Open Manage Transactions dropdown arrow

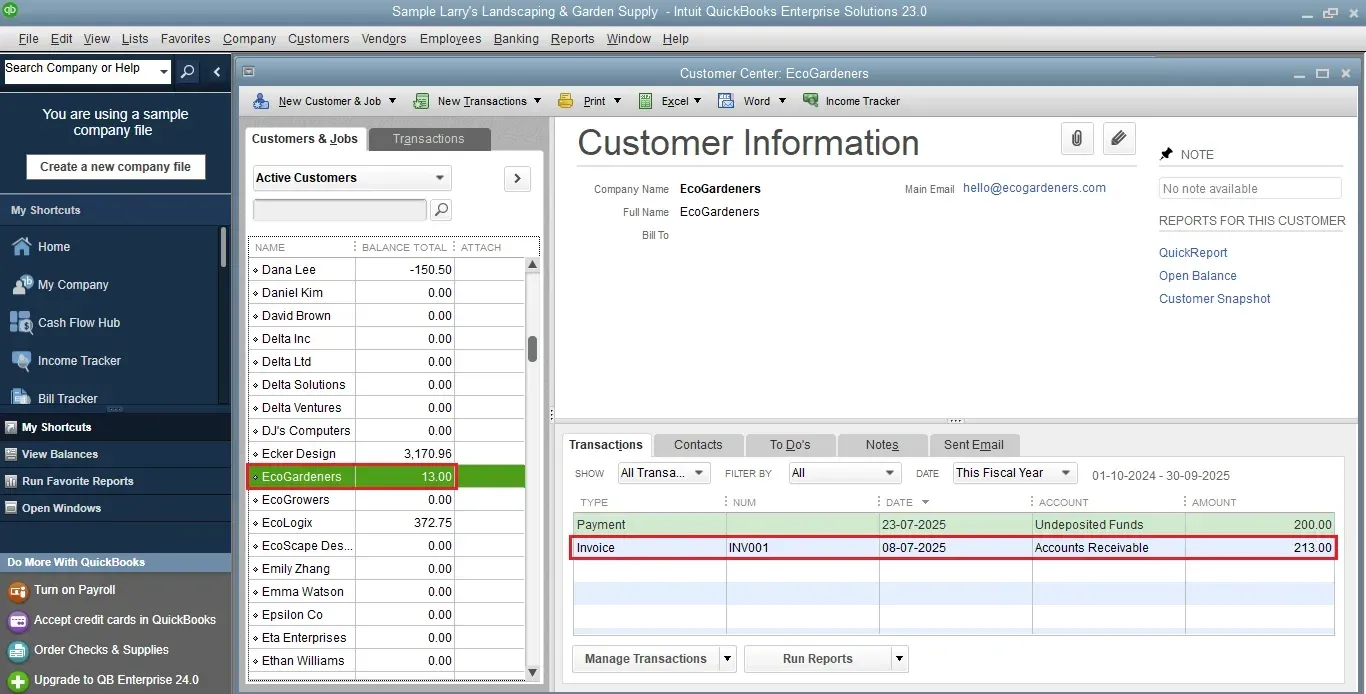(x=727, y=659)
